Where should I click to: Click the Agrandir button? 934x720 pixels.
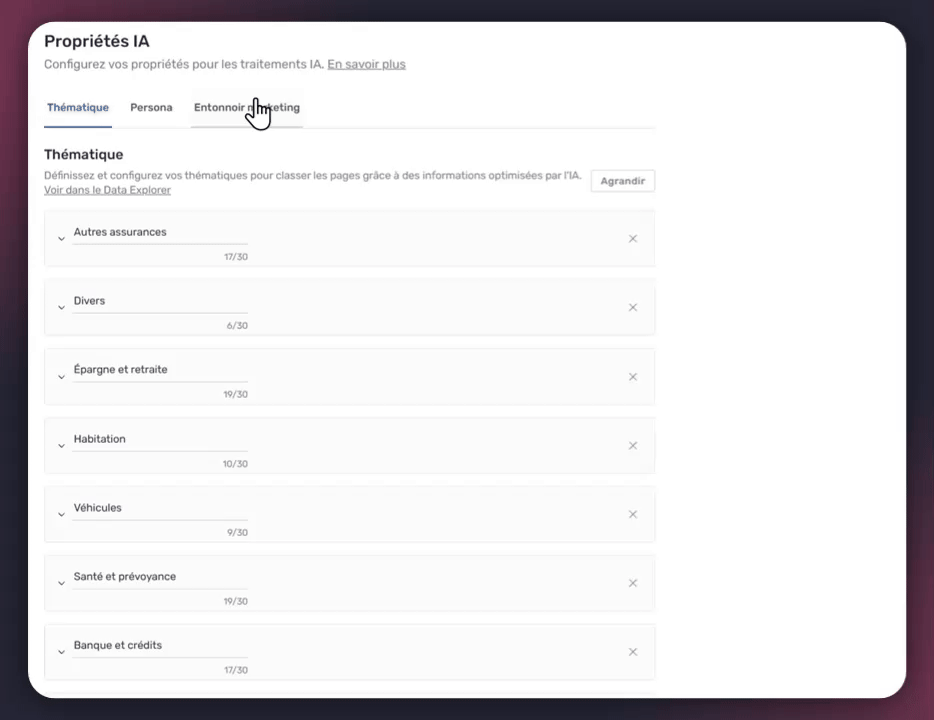click(x=622, y=181)
